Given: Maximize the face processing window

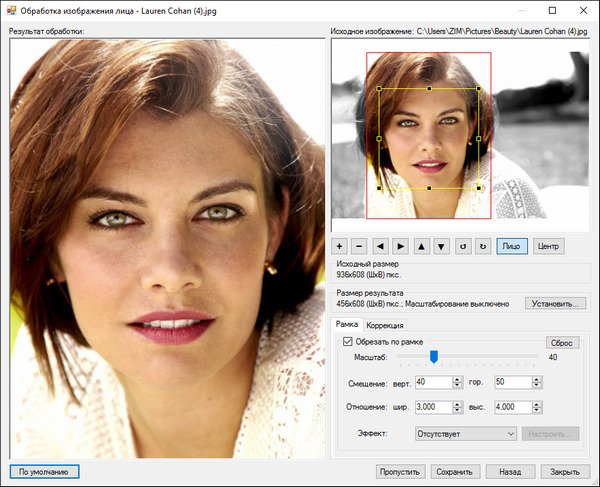Looking at the screenshot, I should click(552, 10).
